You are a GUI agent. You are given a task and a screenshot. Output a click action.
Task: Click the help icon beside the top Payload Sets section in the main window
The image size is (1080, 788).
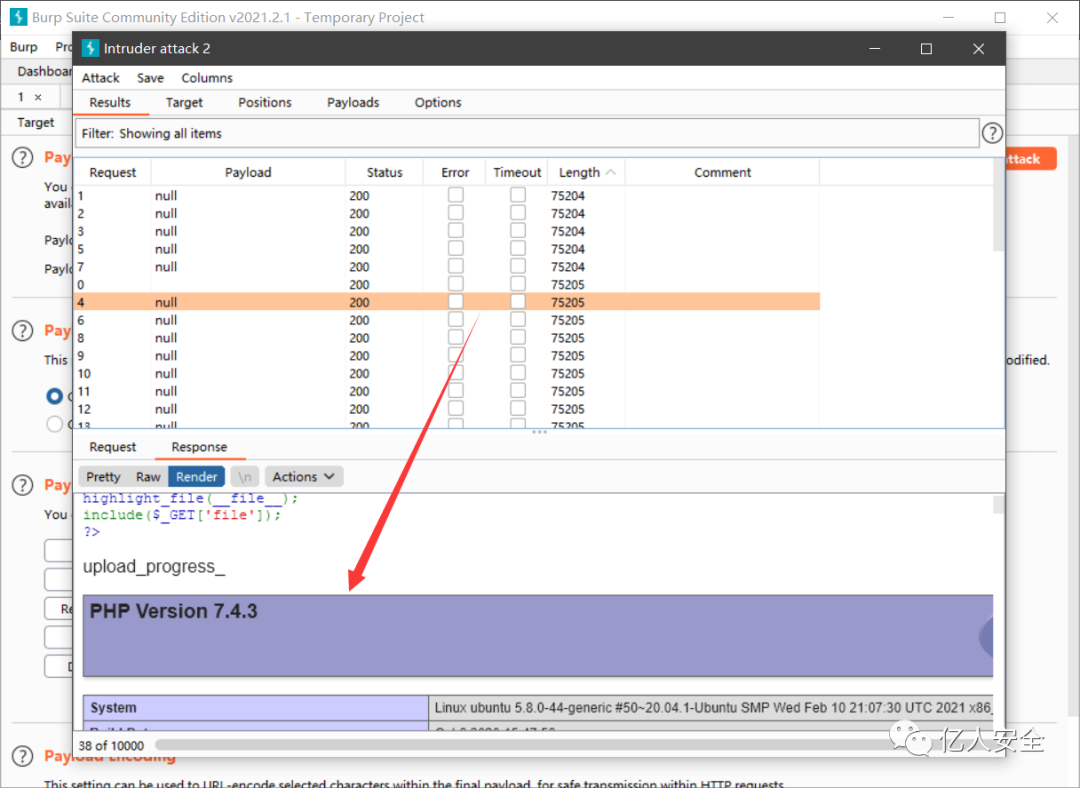coord(22,157)
